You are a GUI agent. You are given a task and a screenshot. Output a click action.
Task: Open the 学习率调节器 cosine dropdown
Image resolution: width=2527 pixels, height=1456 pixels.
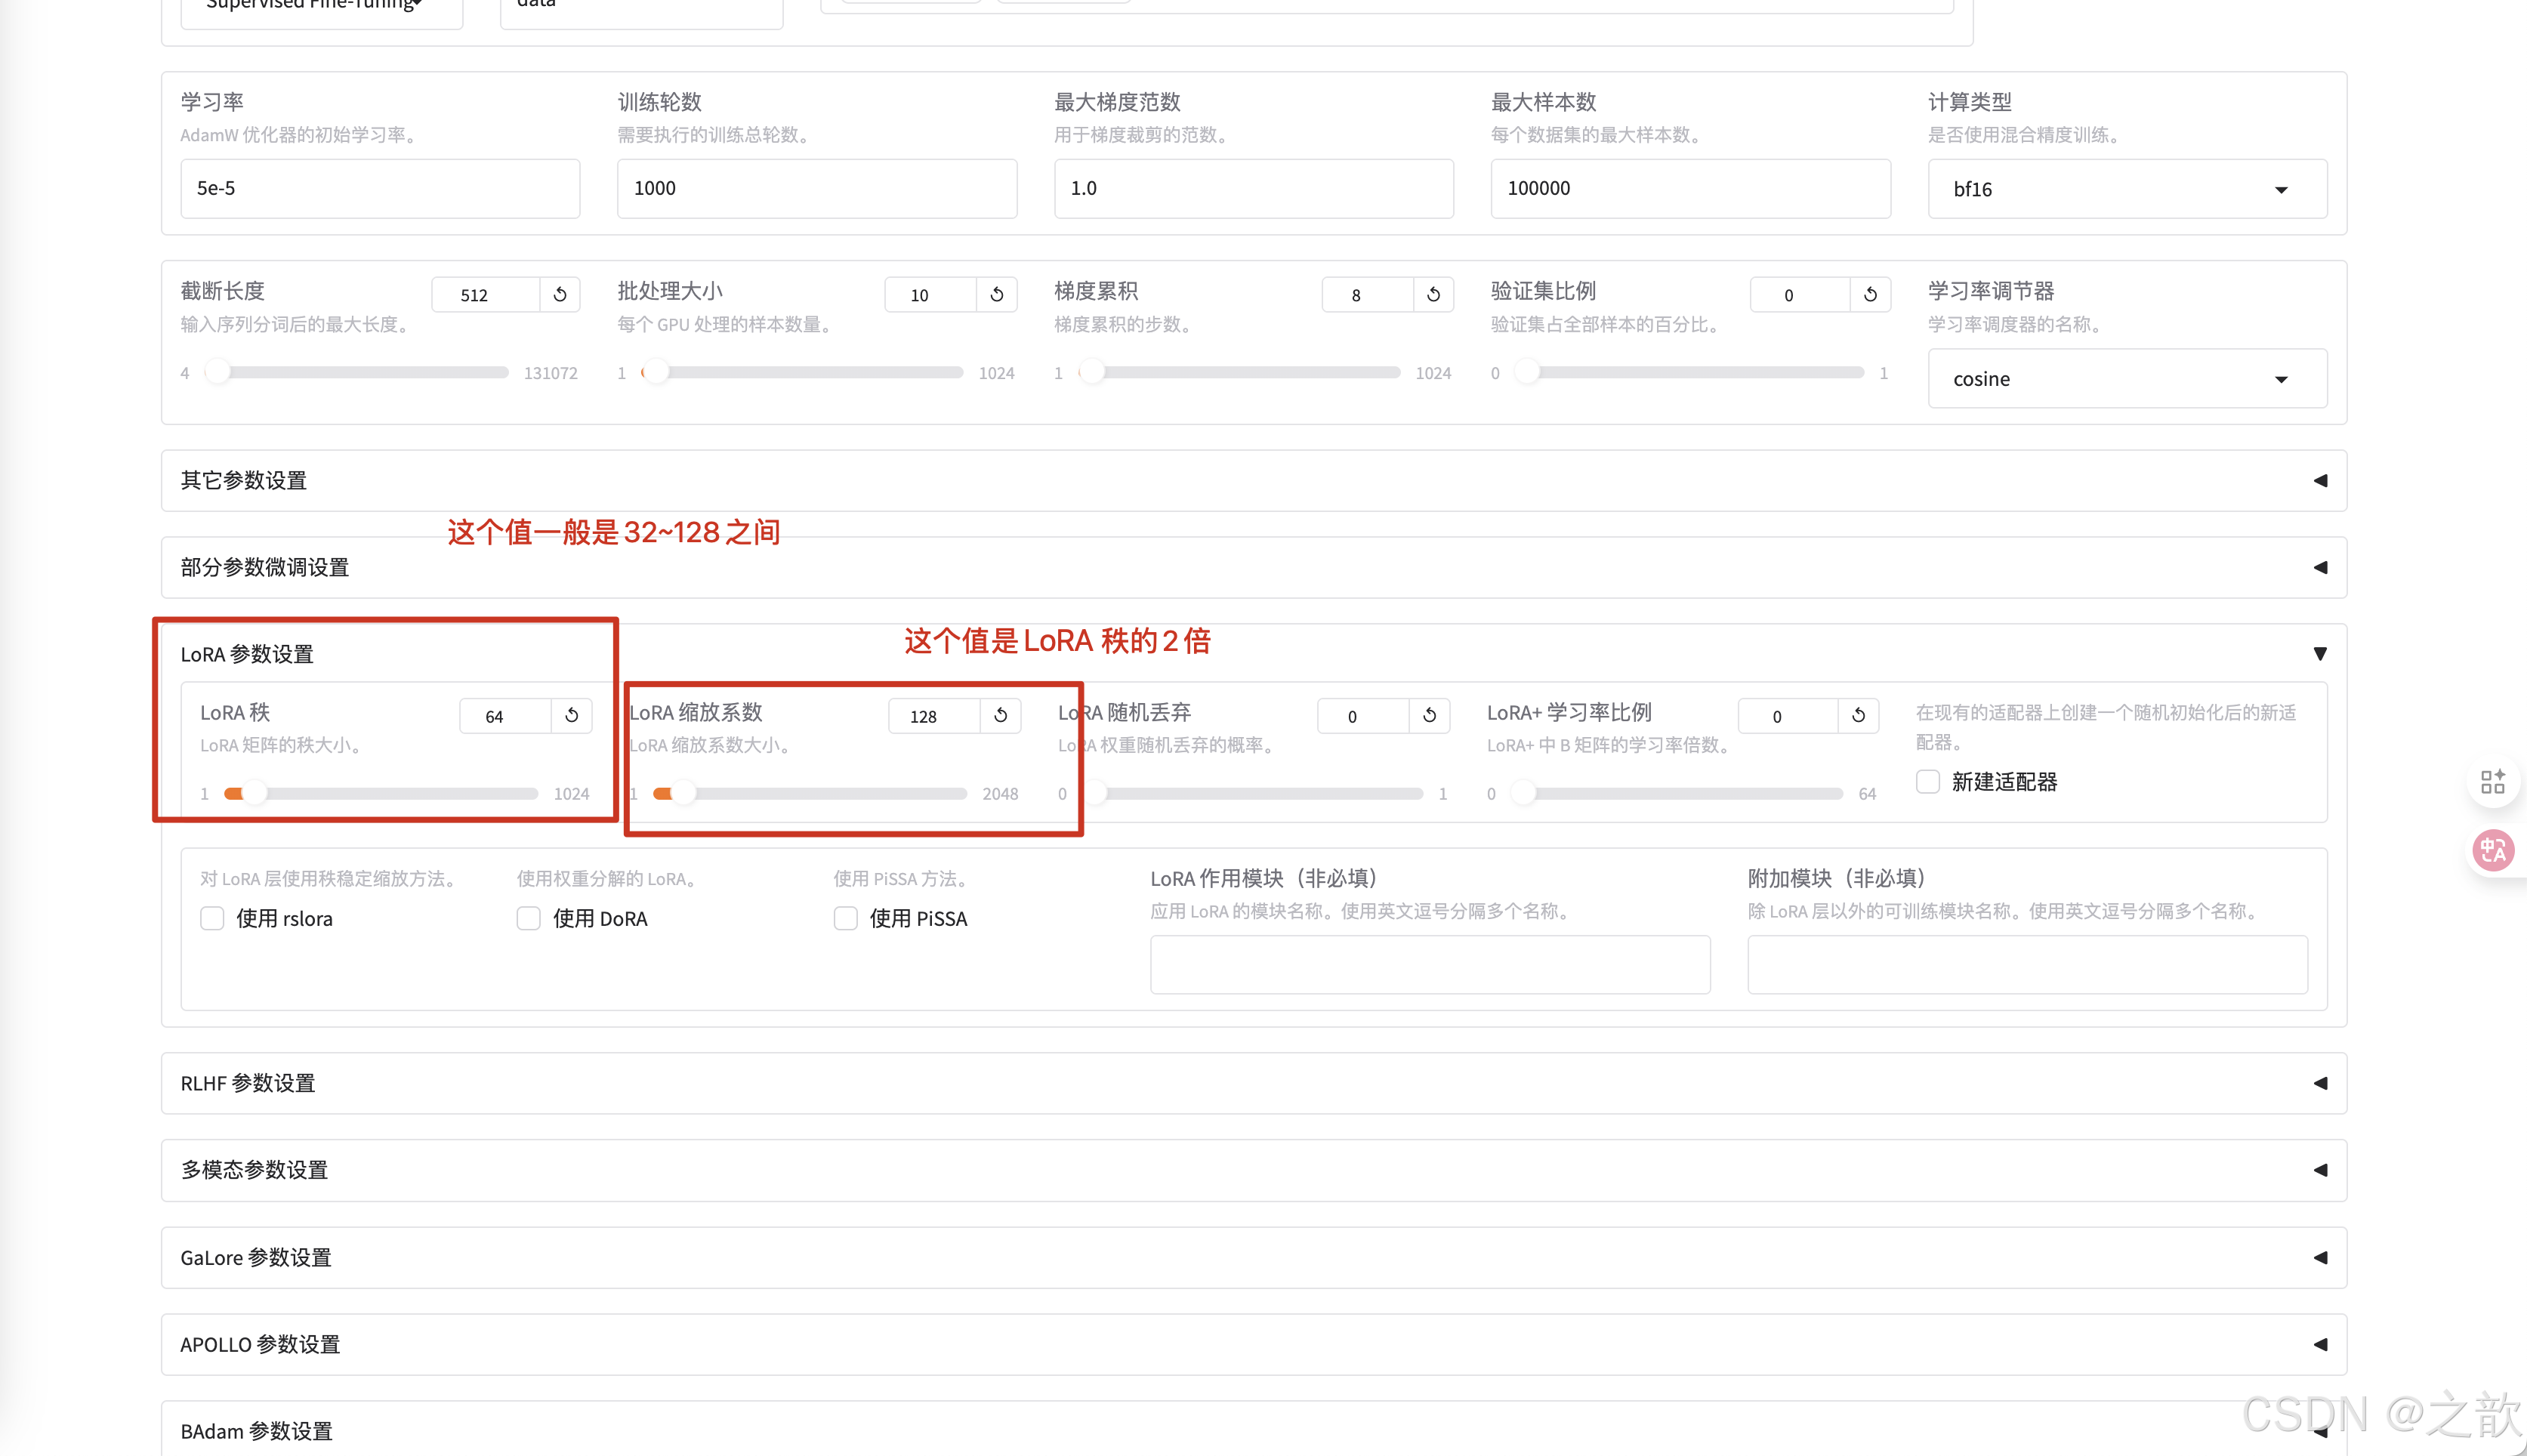click(2127, 379)
